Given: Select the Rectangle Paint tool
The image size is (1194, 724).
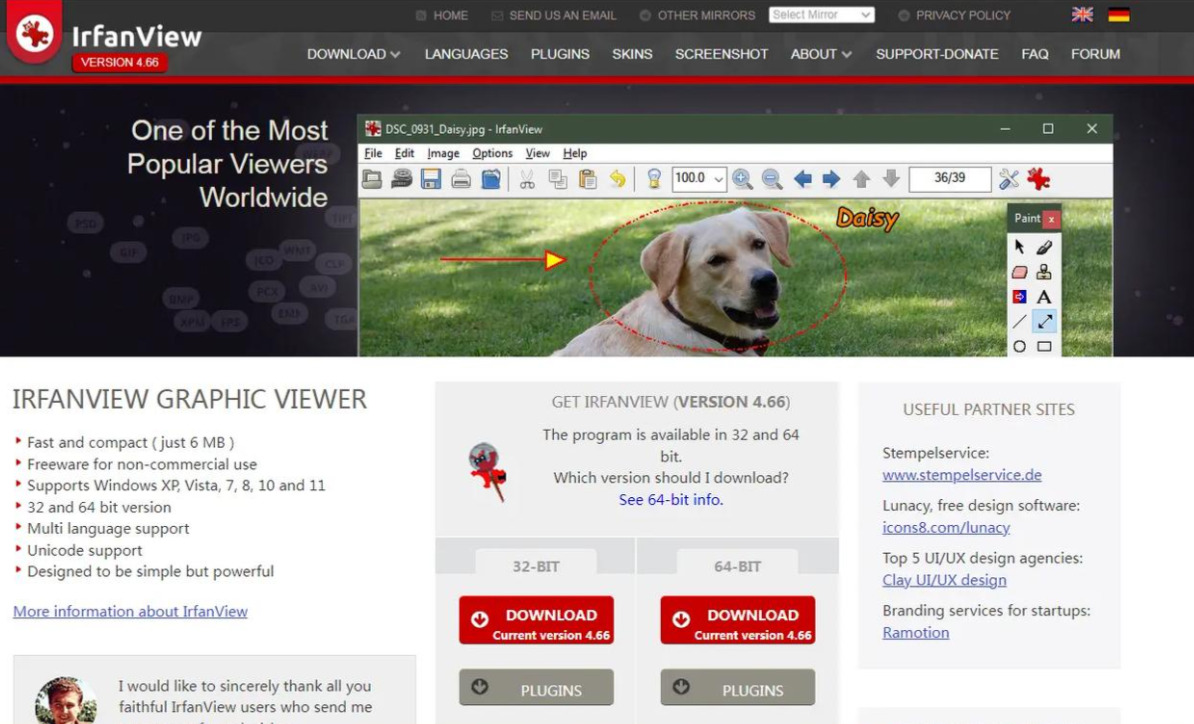Looking at the screenshot, I should pyautogui.click(x=1044, y=346).
